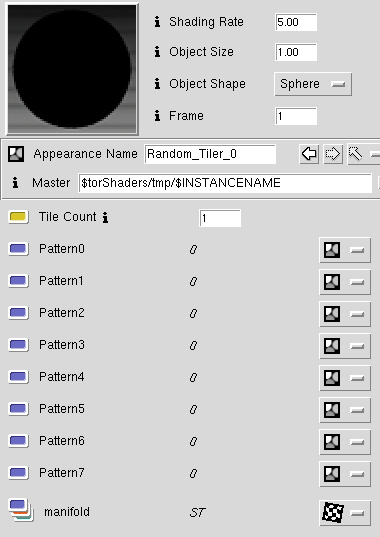Click the sphere preview render thumbnail

tap(72, 69)
